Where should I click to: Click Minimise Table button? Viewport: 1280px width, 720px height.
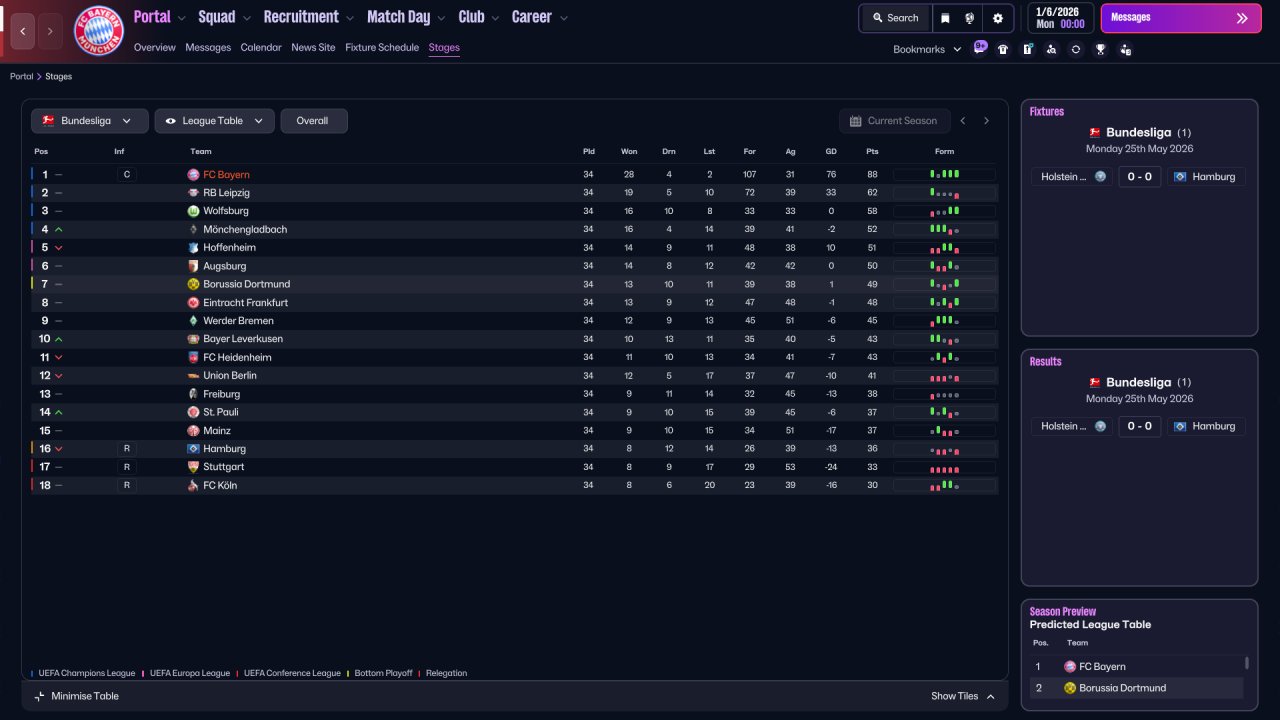click(76, 696)
